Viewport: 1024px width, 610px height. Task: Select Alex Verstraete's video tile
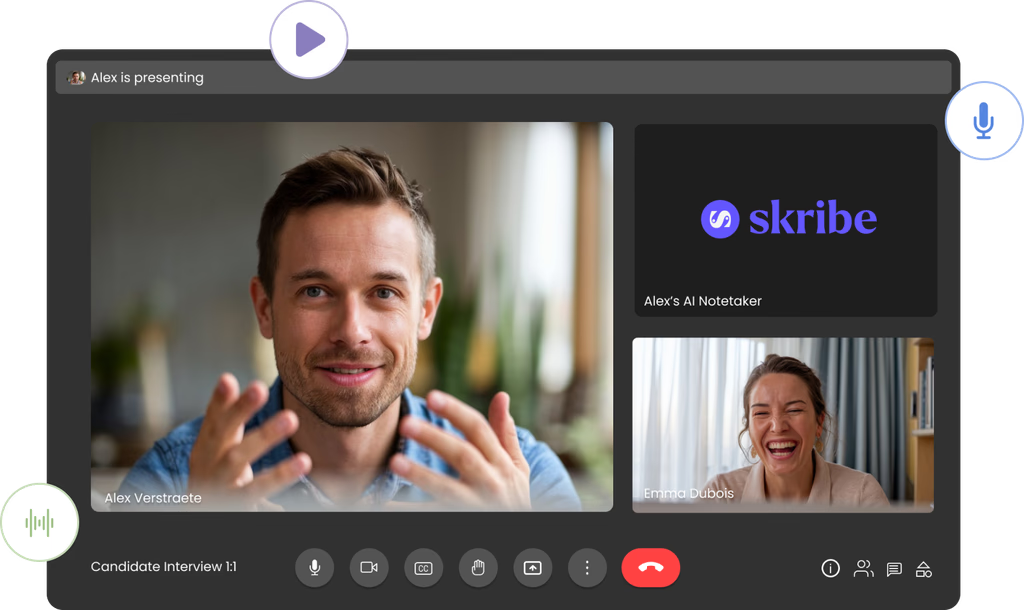pos(351,316)
